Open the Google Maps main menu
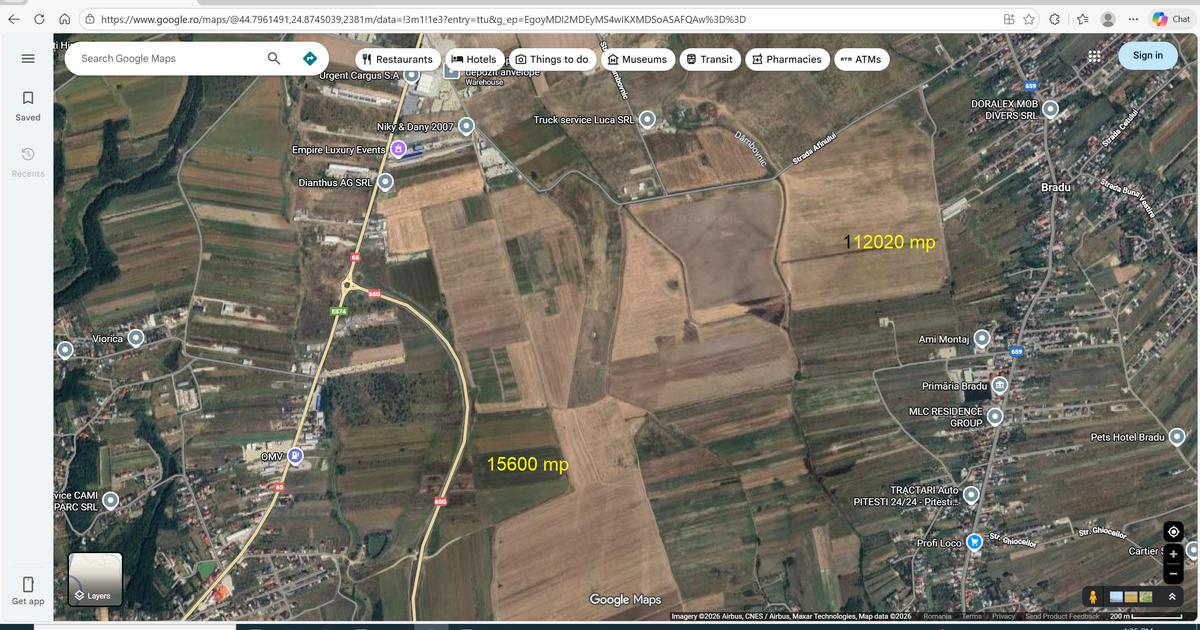1200x630 pixels. [x=28, y=58]
